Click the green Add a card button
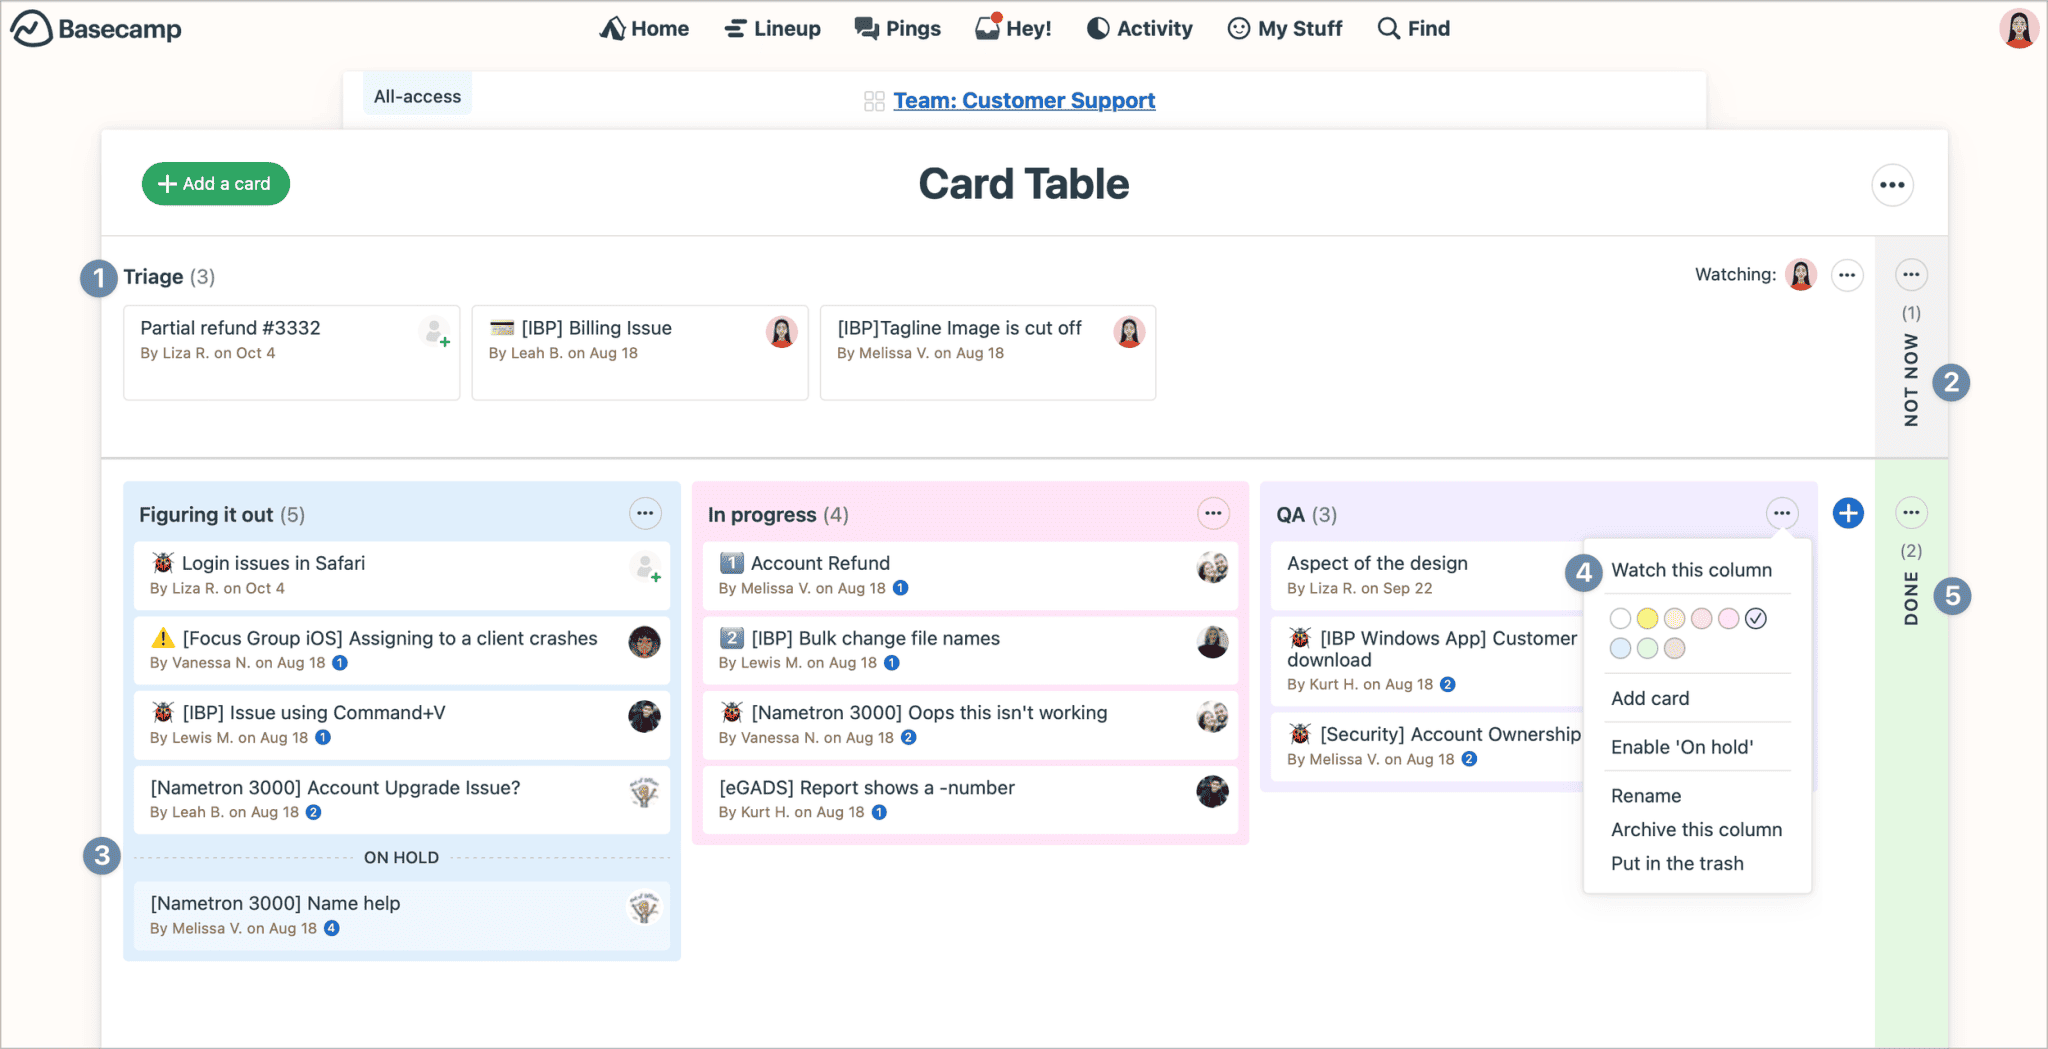Viewport: 2048px width, 1049px height. click(x=216, y=184)
